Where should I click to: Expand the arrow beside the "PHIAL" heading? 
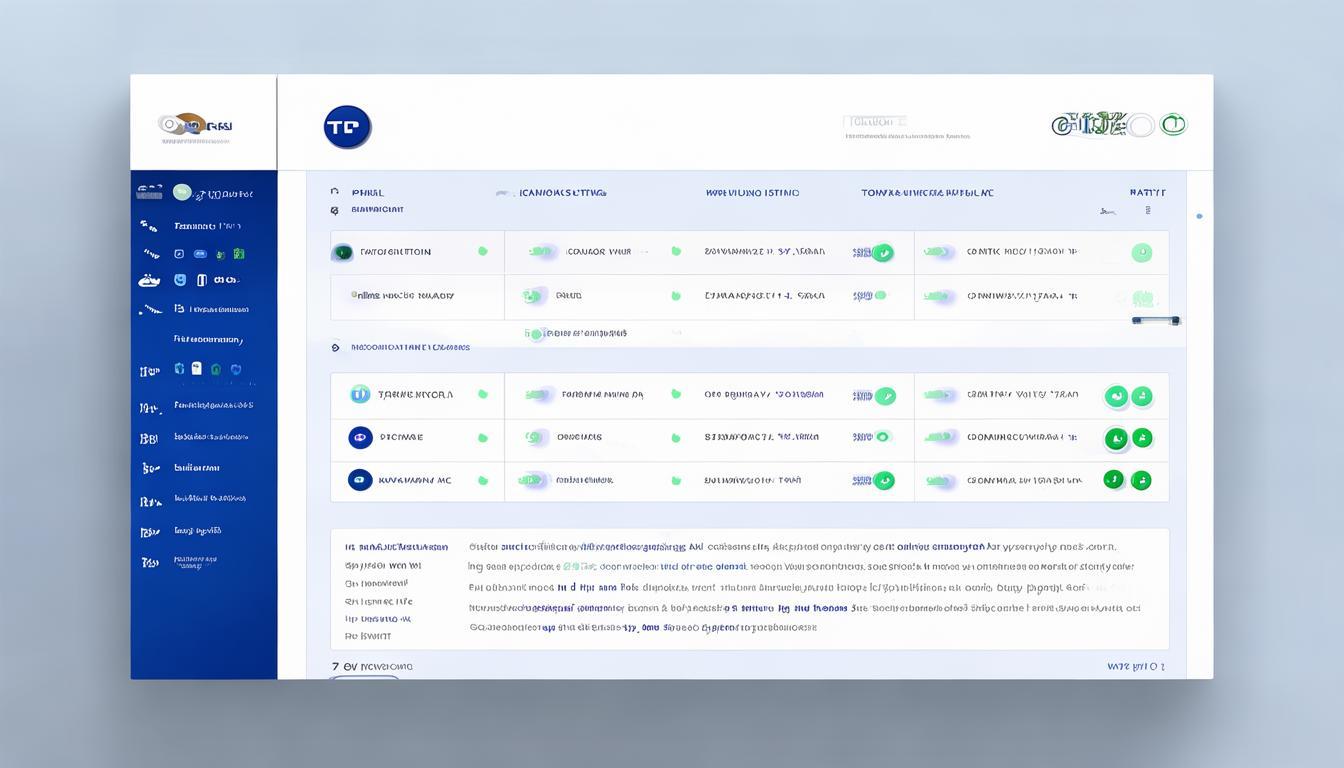(x=334, y=192)
